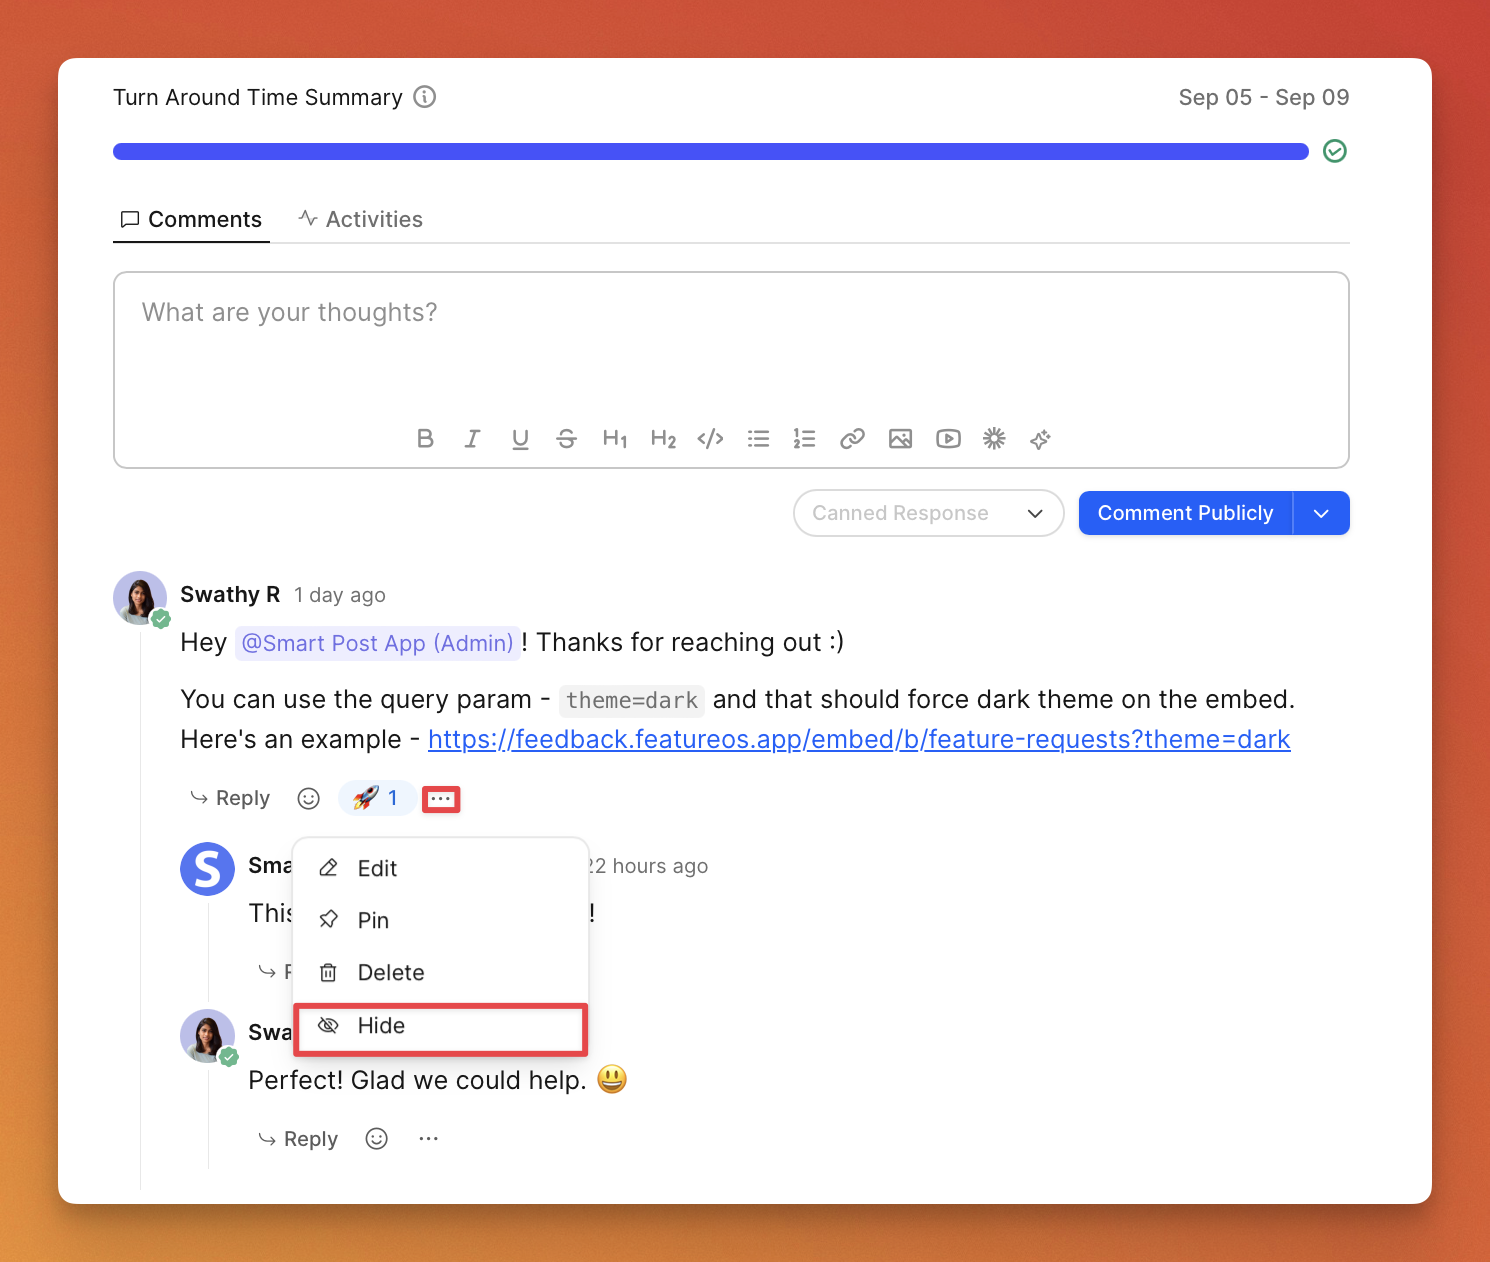Click the more options button on first comment
Screen dimensions: 1490x1262
click(x=441, y=799)
